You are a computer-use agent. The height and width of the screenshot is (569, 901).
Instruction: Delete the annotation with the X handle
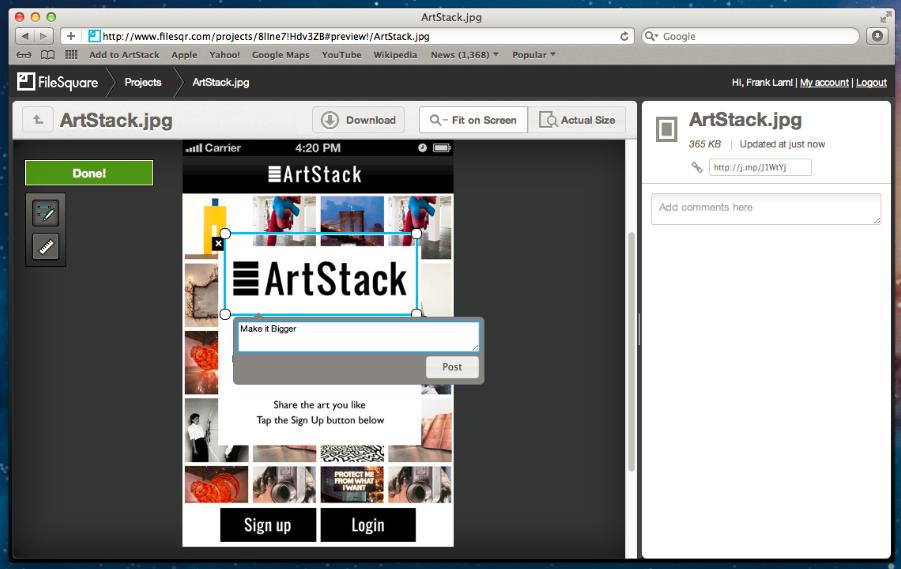[218, 244]
